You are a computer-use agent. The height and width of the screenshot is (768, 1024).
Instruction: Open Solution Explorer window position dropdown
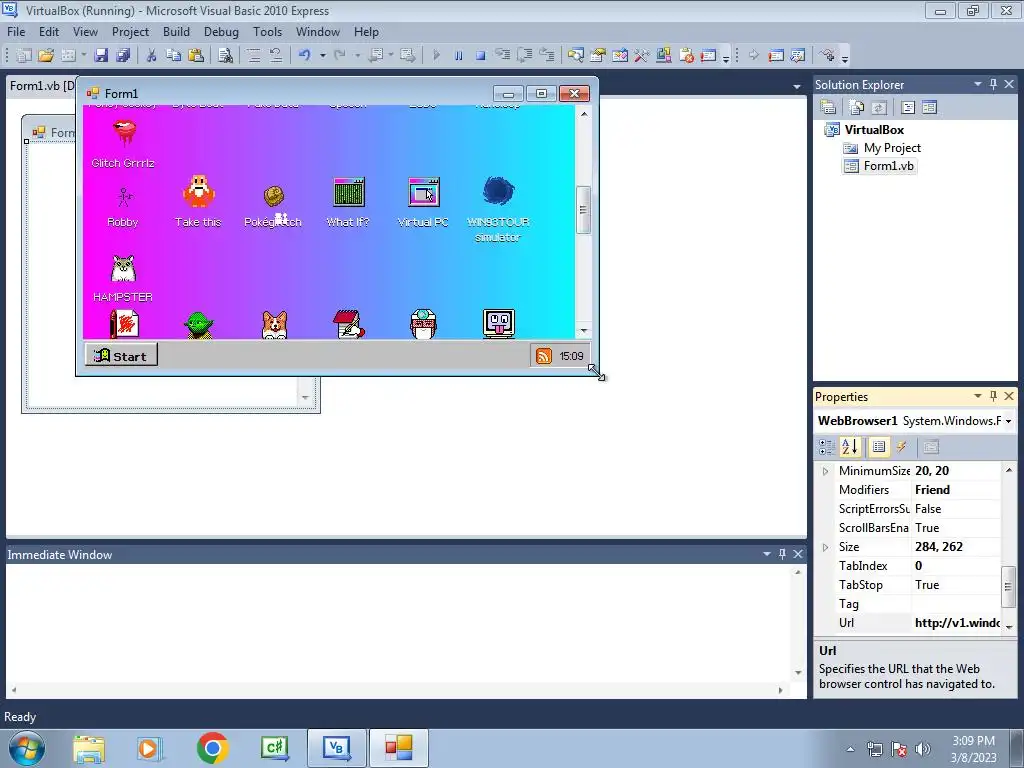click(x=978, y=84)
